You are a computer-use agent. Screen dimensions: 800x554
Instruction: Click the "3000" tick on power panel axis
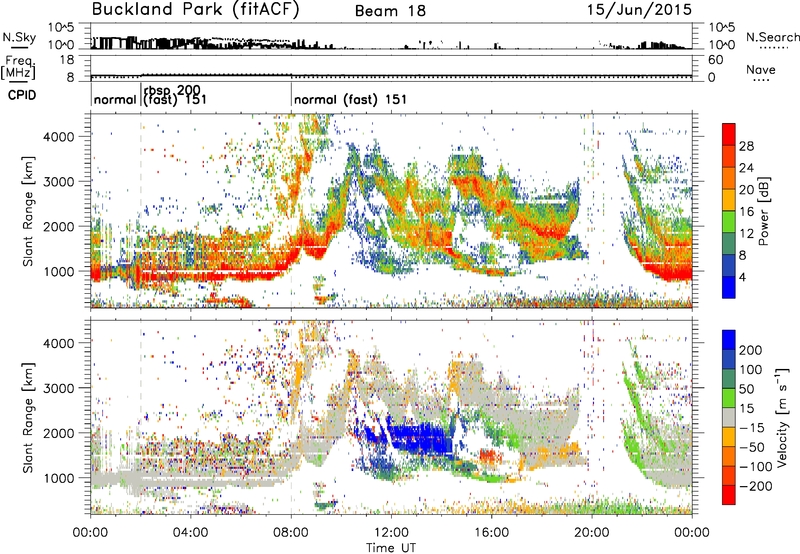click(x=58, y=182)
